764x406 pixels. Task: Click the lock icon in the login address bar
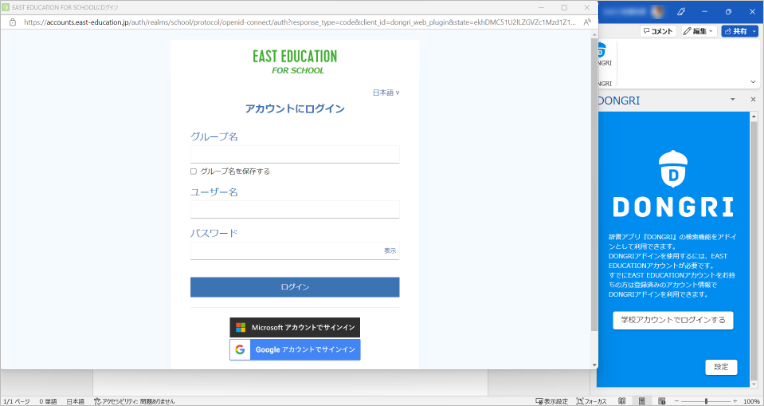click(13, 22)
